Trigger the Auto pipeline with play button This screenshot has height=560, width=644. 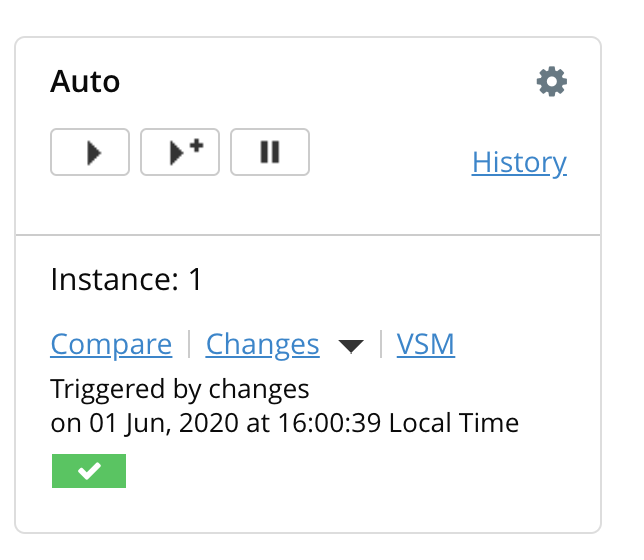pos(90,153)
